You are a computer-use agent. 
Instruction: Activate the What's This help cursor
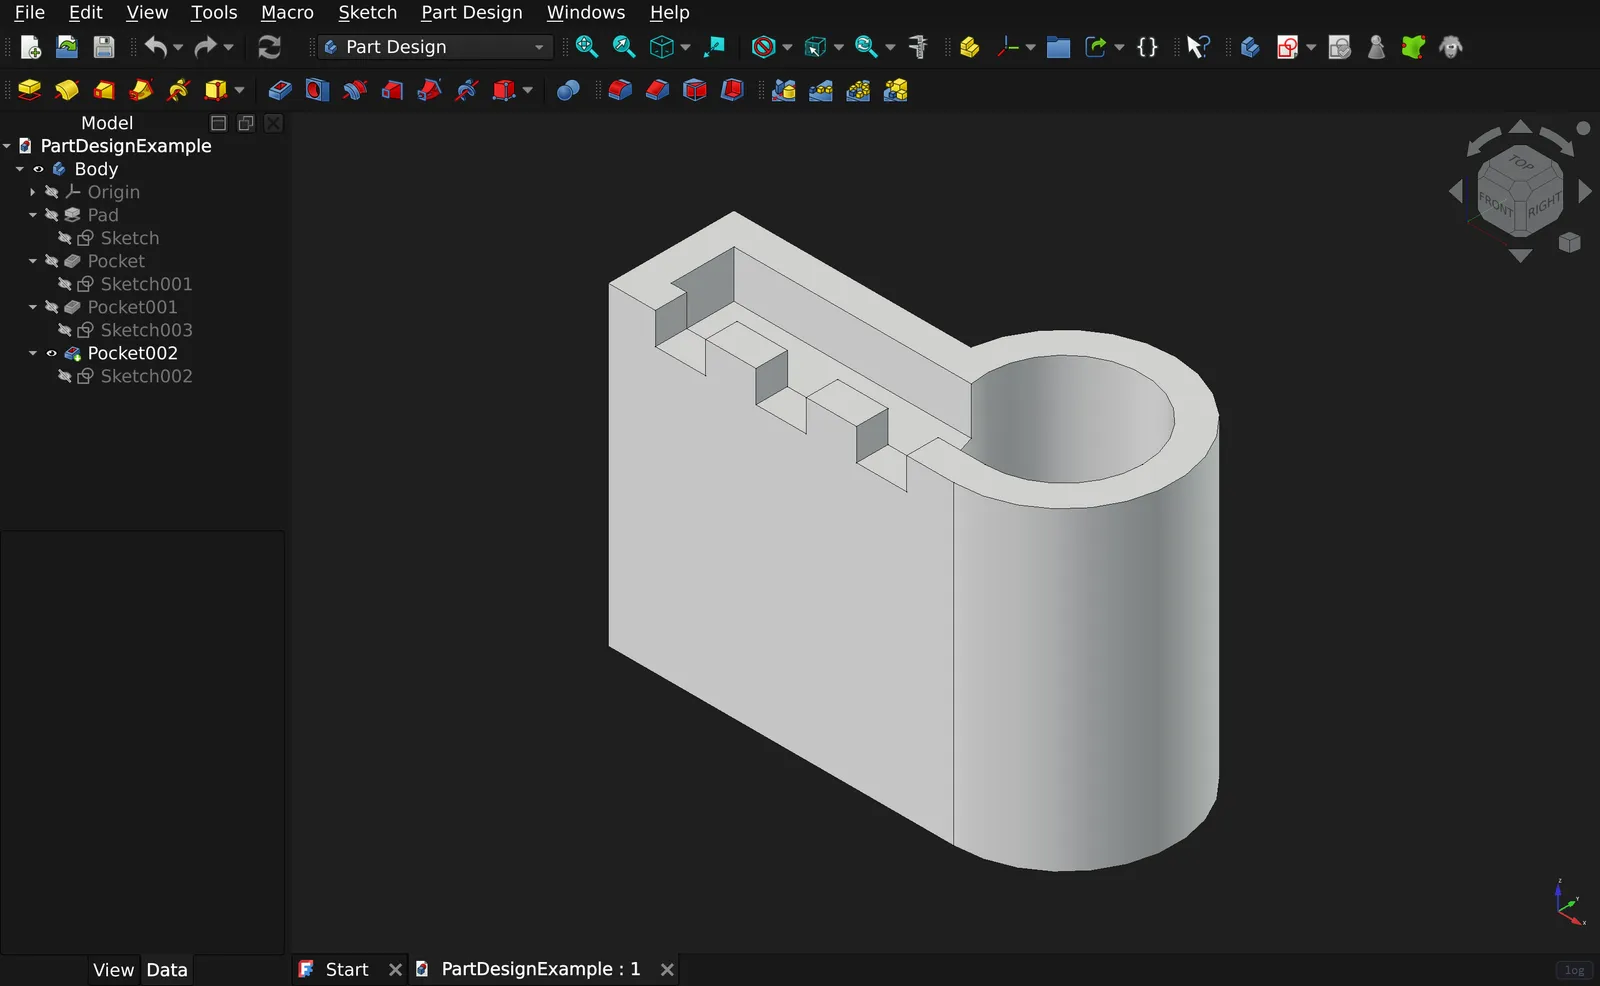tap(1198, 47)
